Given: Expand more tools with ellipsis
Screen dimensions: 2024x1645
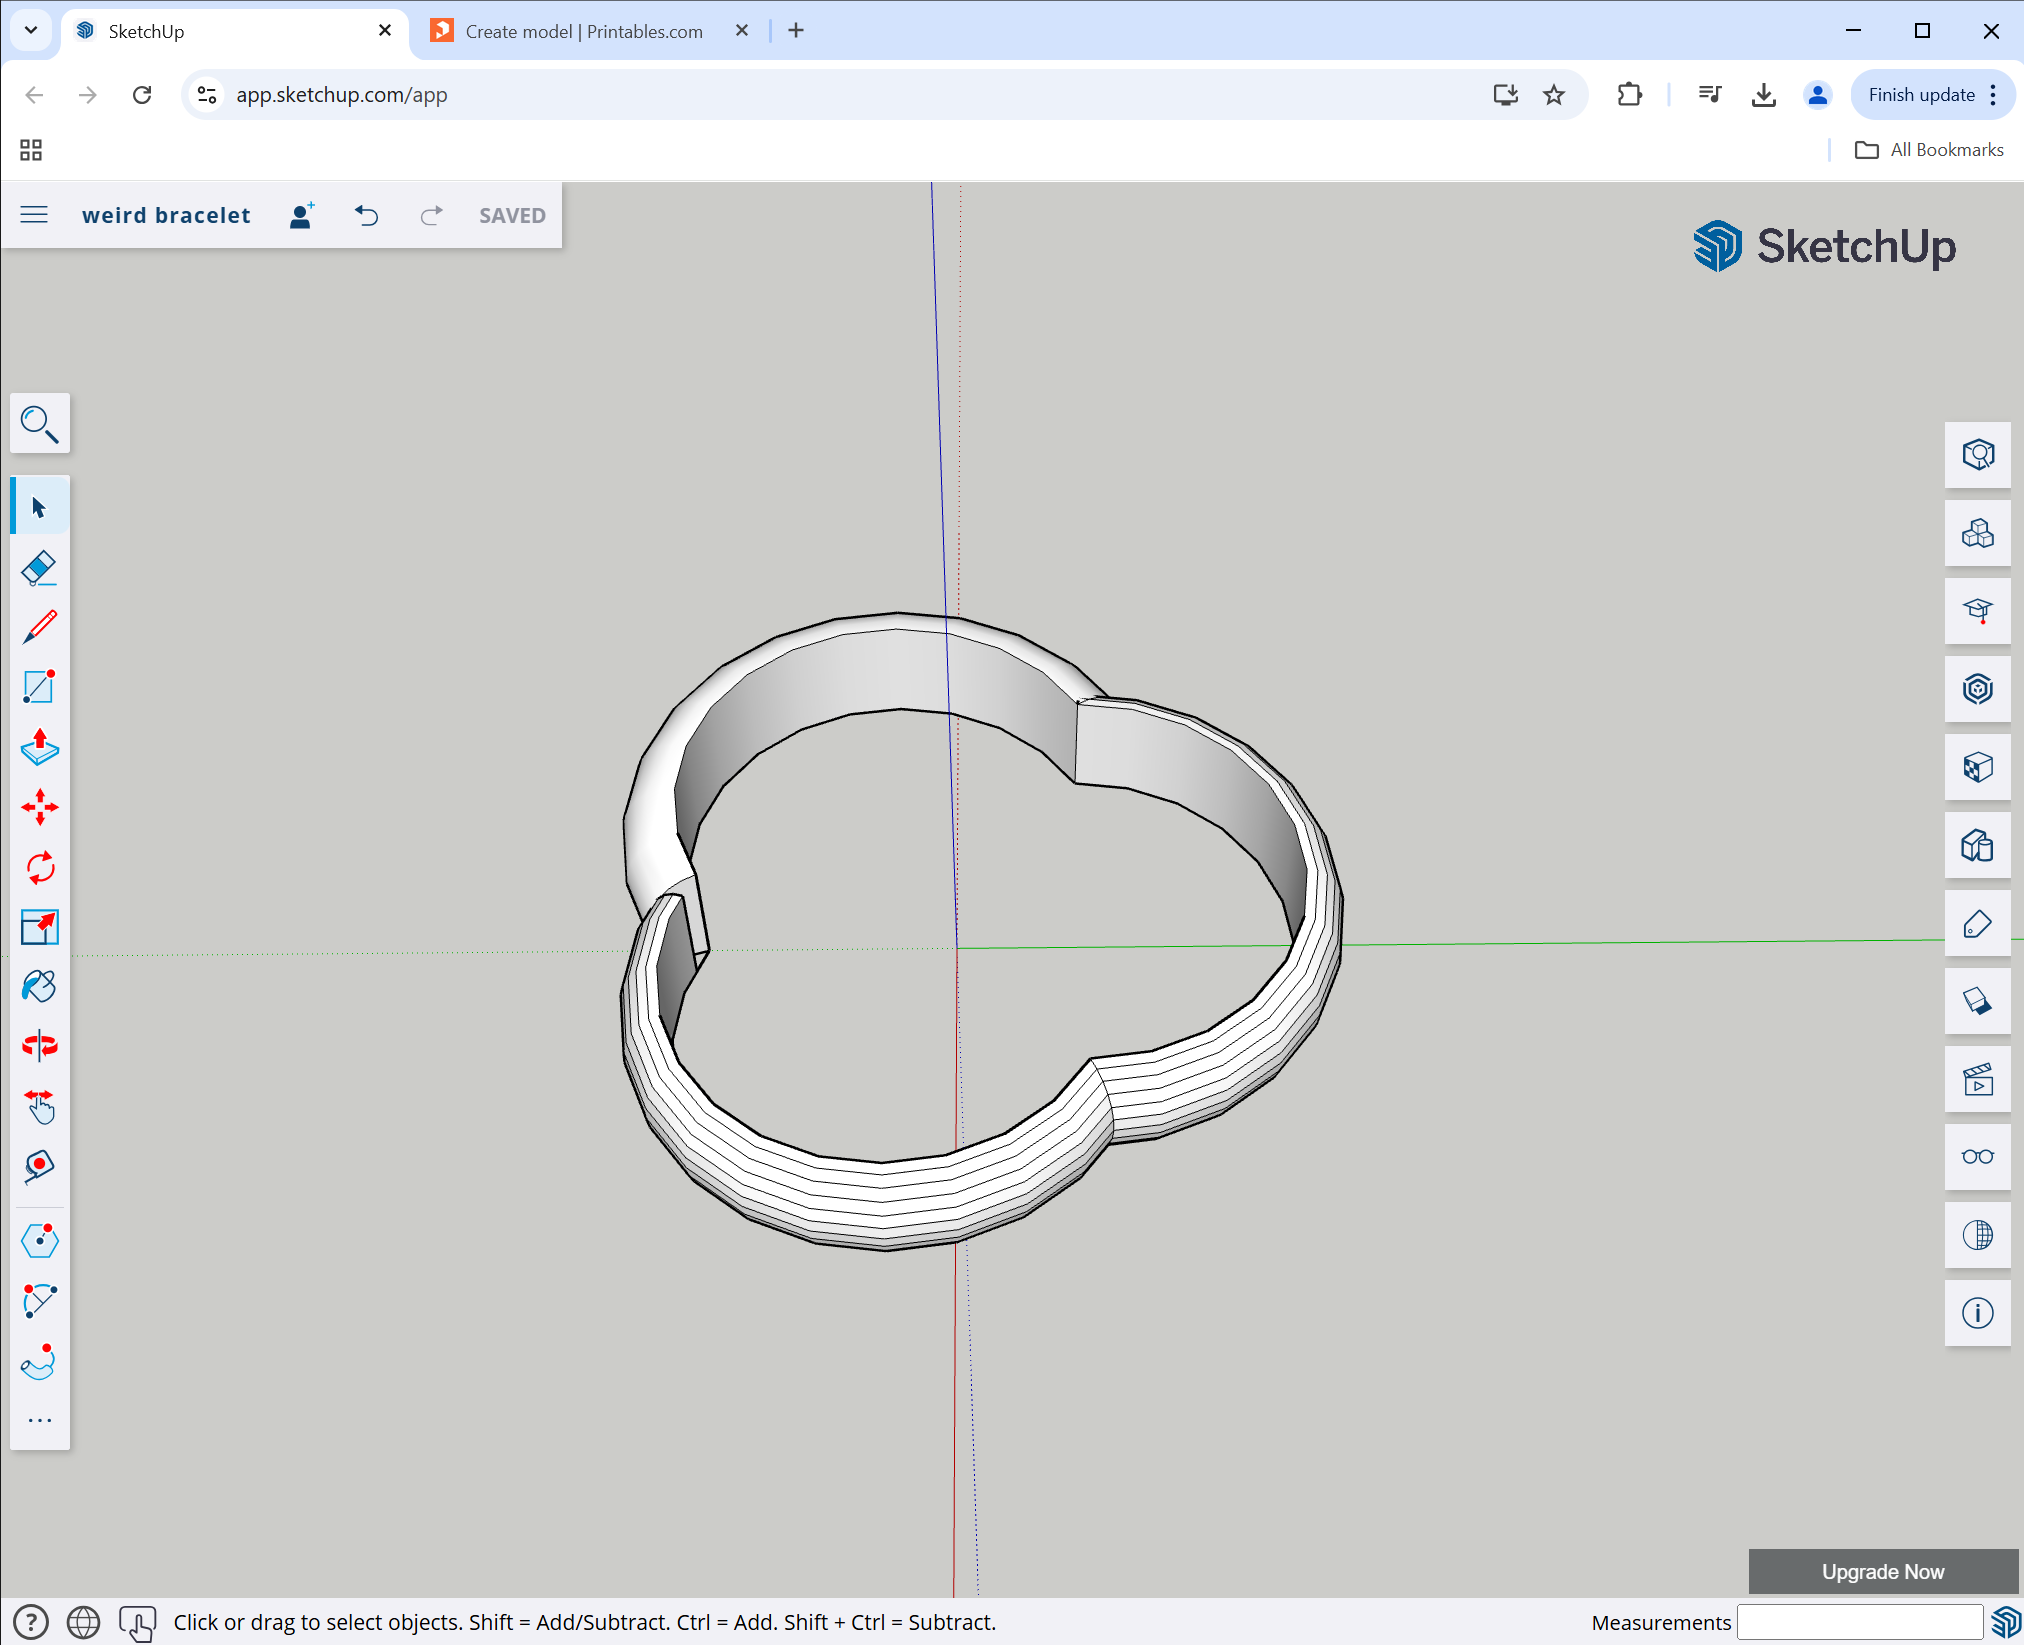Looking at the screenshot, I should (x=40, y=1420).
